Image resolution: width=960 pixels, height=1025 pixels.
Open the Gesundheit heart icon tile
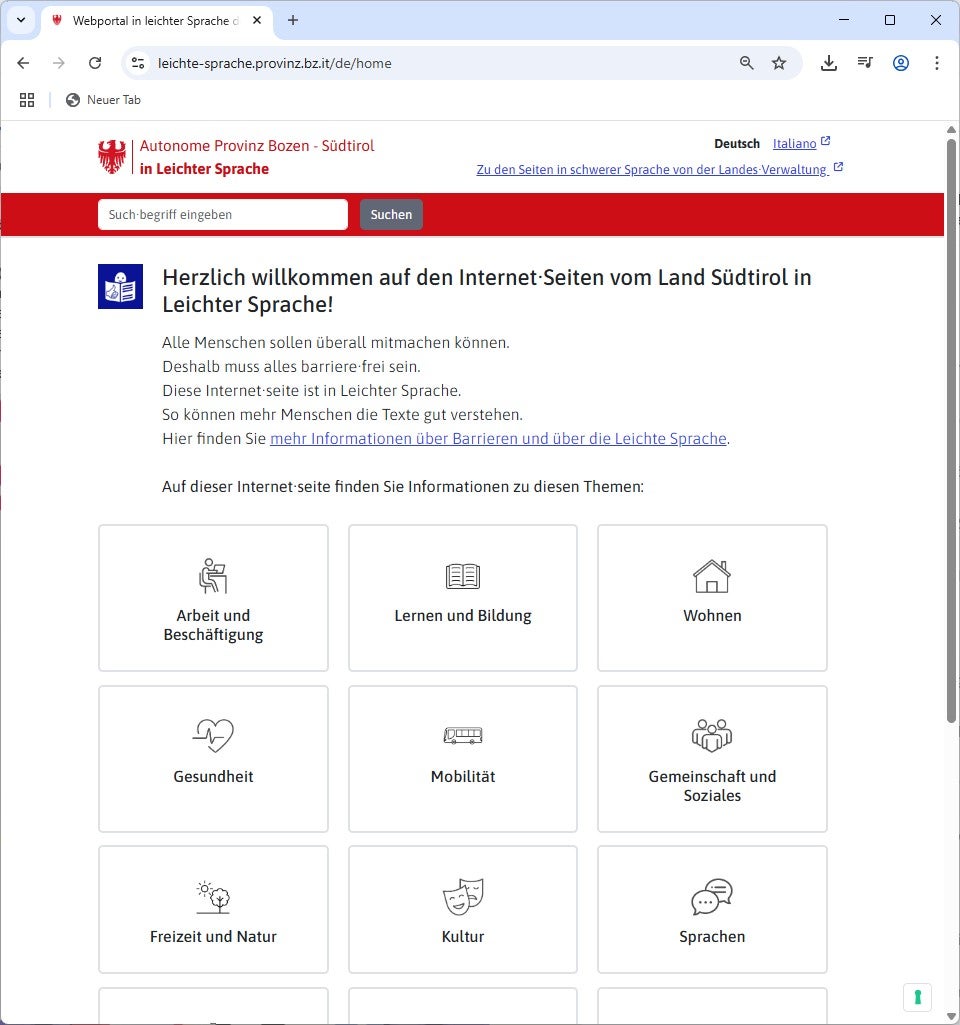pos(213,758)
